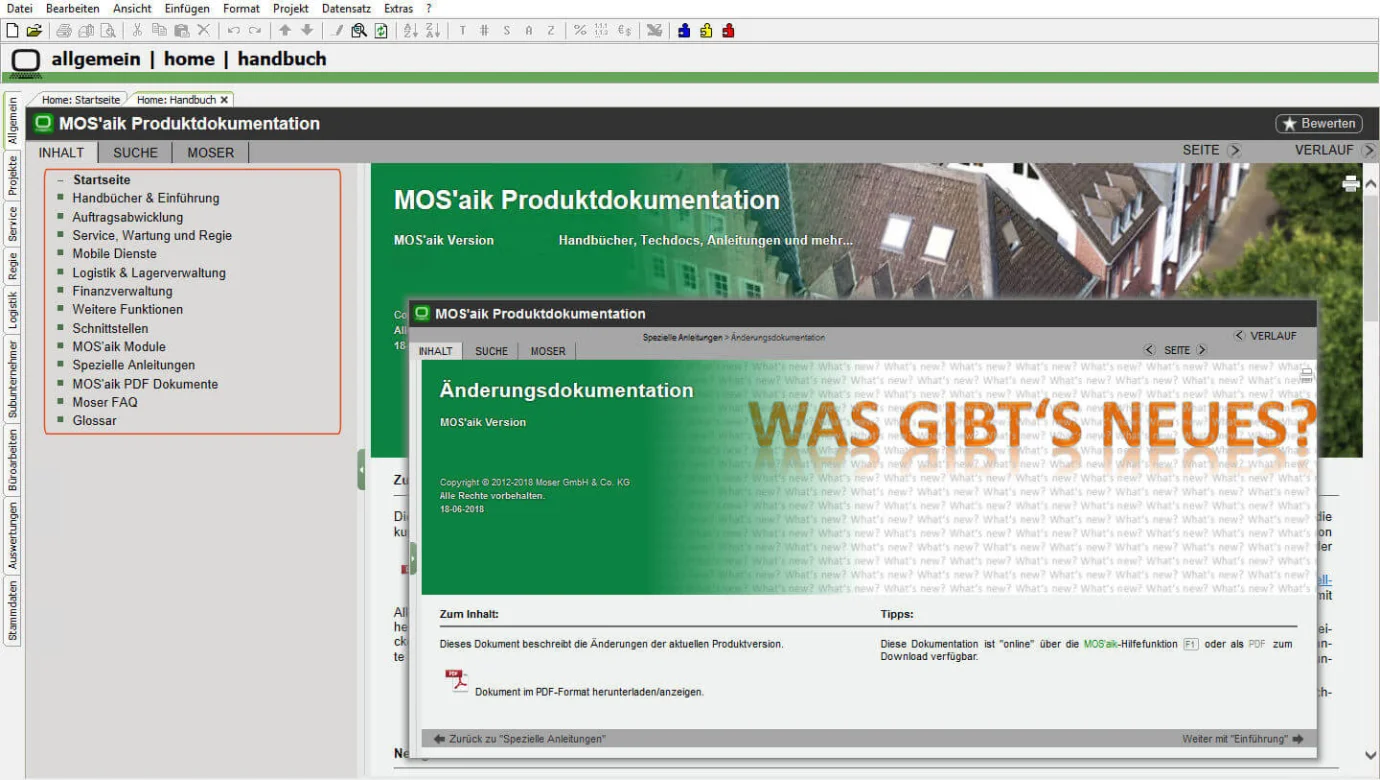Follow 'Weiter mit Einführung' link

tap(1242, 739)
